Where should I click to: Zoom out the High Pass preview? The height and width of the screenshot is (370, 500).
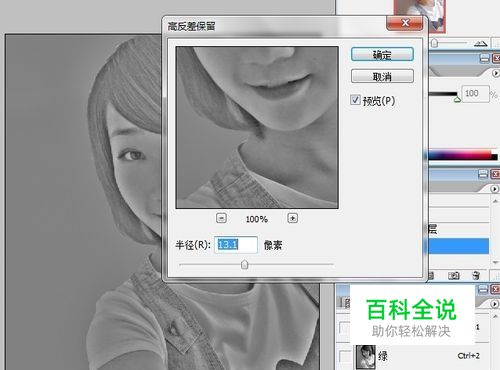tap(221, 218)
